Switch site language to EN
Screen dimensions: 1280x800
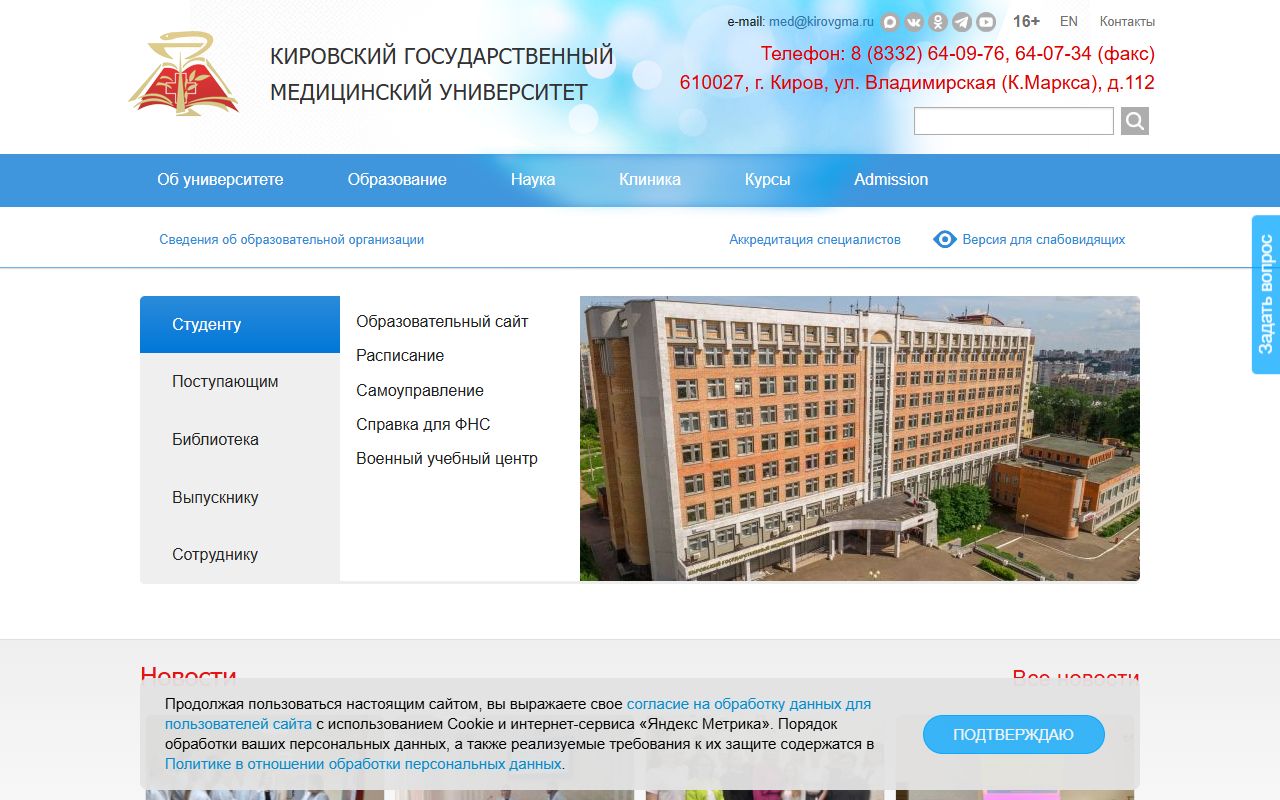1069,21
